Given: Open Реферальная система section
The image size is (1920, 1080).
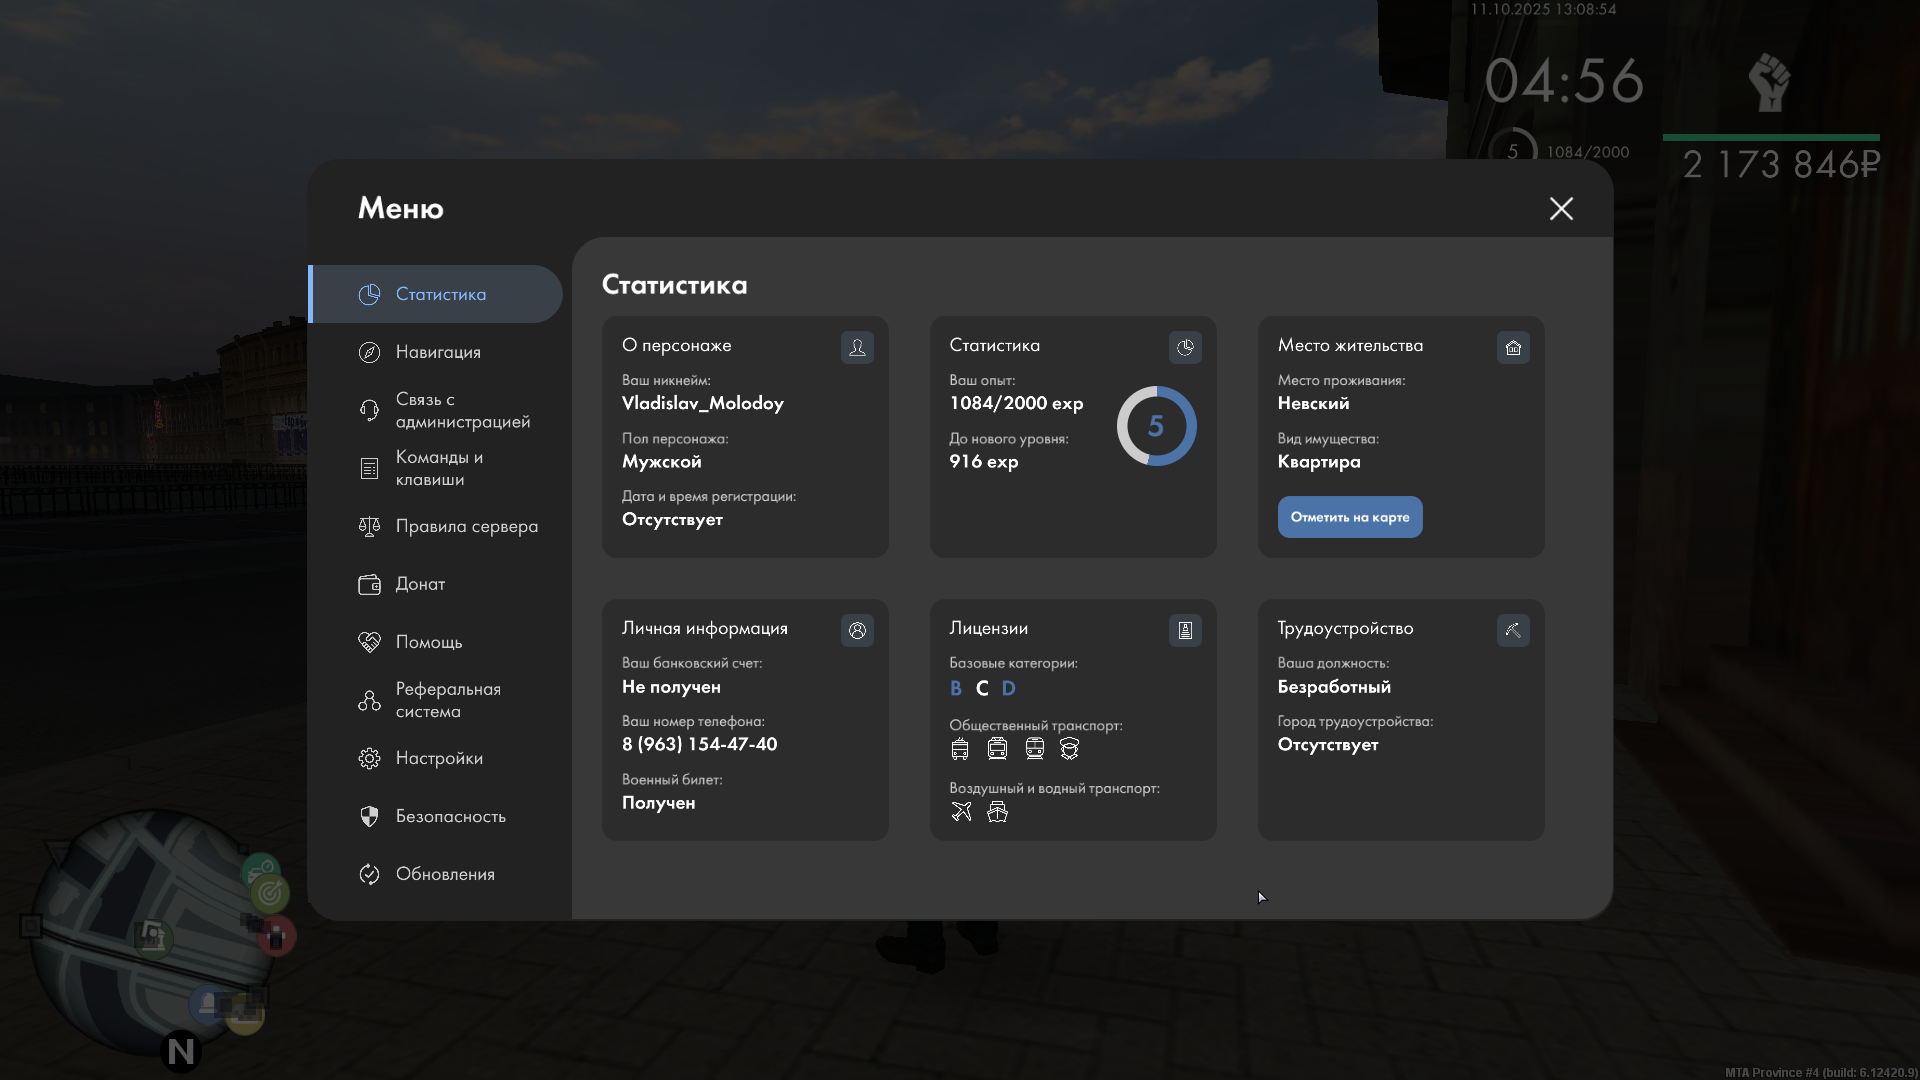Looking at the screenshot, I should [x=447, y=700].
